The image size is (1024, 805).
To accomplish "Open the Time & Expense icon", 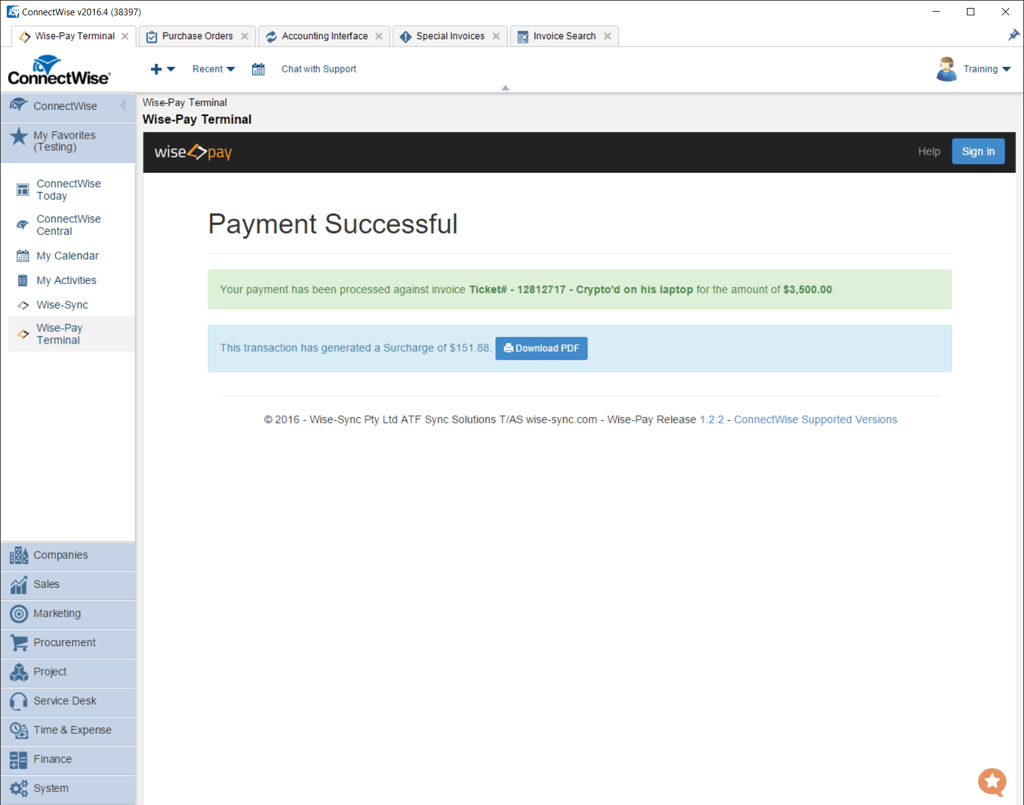I will [x=19, y=730].
